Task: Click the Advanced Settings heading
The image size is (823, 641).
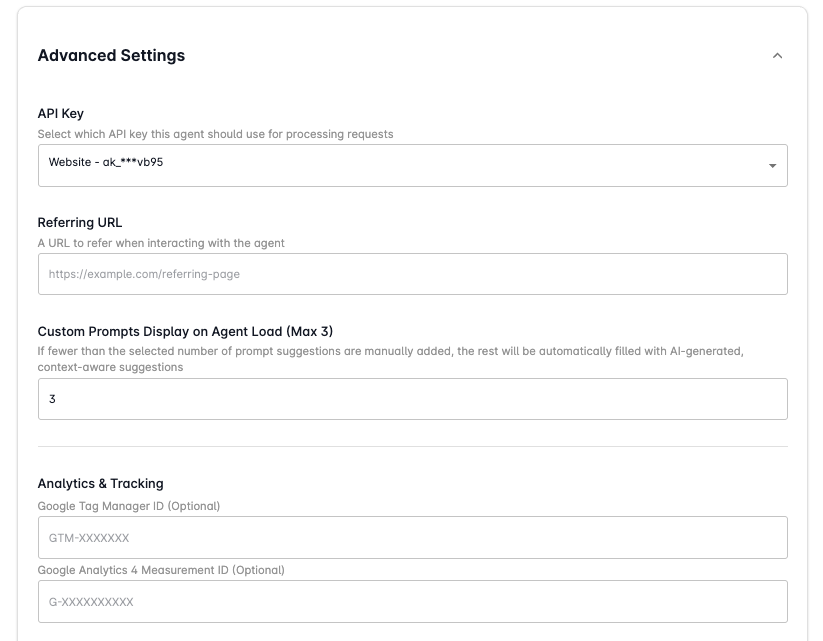Action: (111, 56)
